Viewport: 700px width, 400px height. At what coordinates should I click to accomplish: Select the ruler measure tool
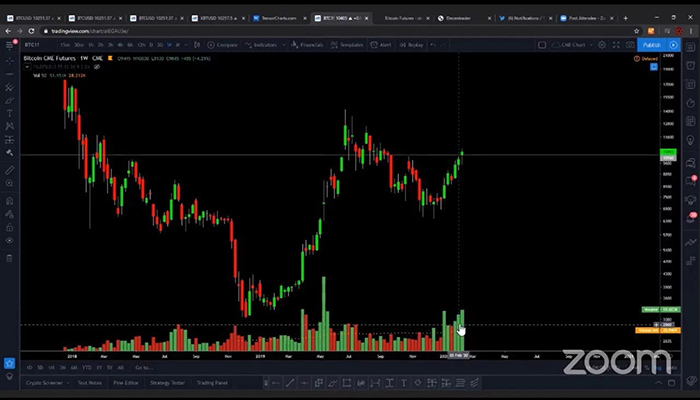[x=9, y=170]
